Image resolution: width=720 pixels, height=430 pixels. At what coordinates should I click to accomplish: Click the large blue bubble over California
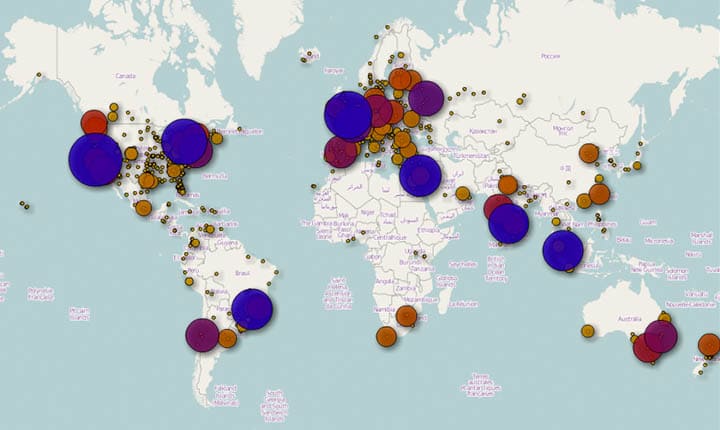pos(95,160)
